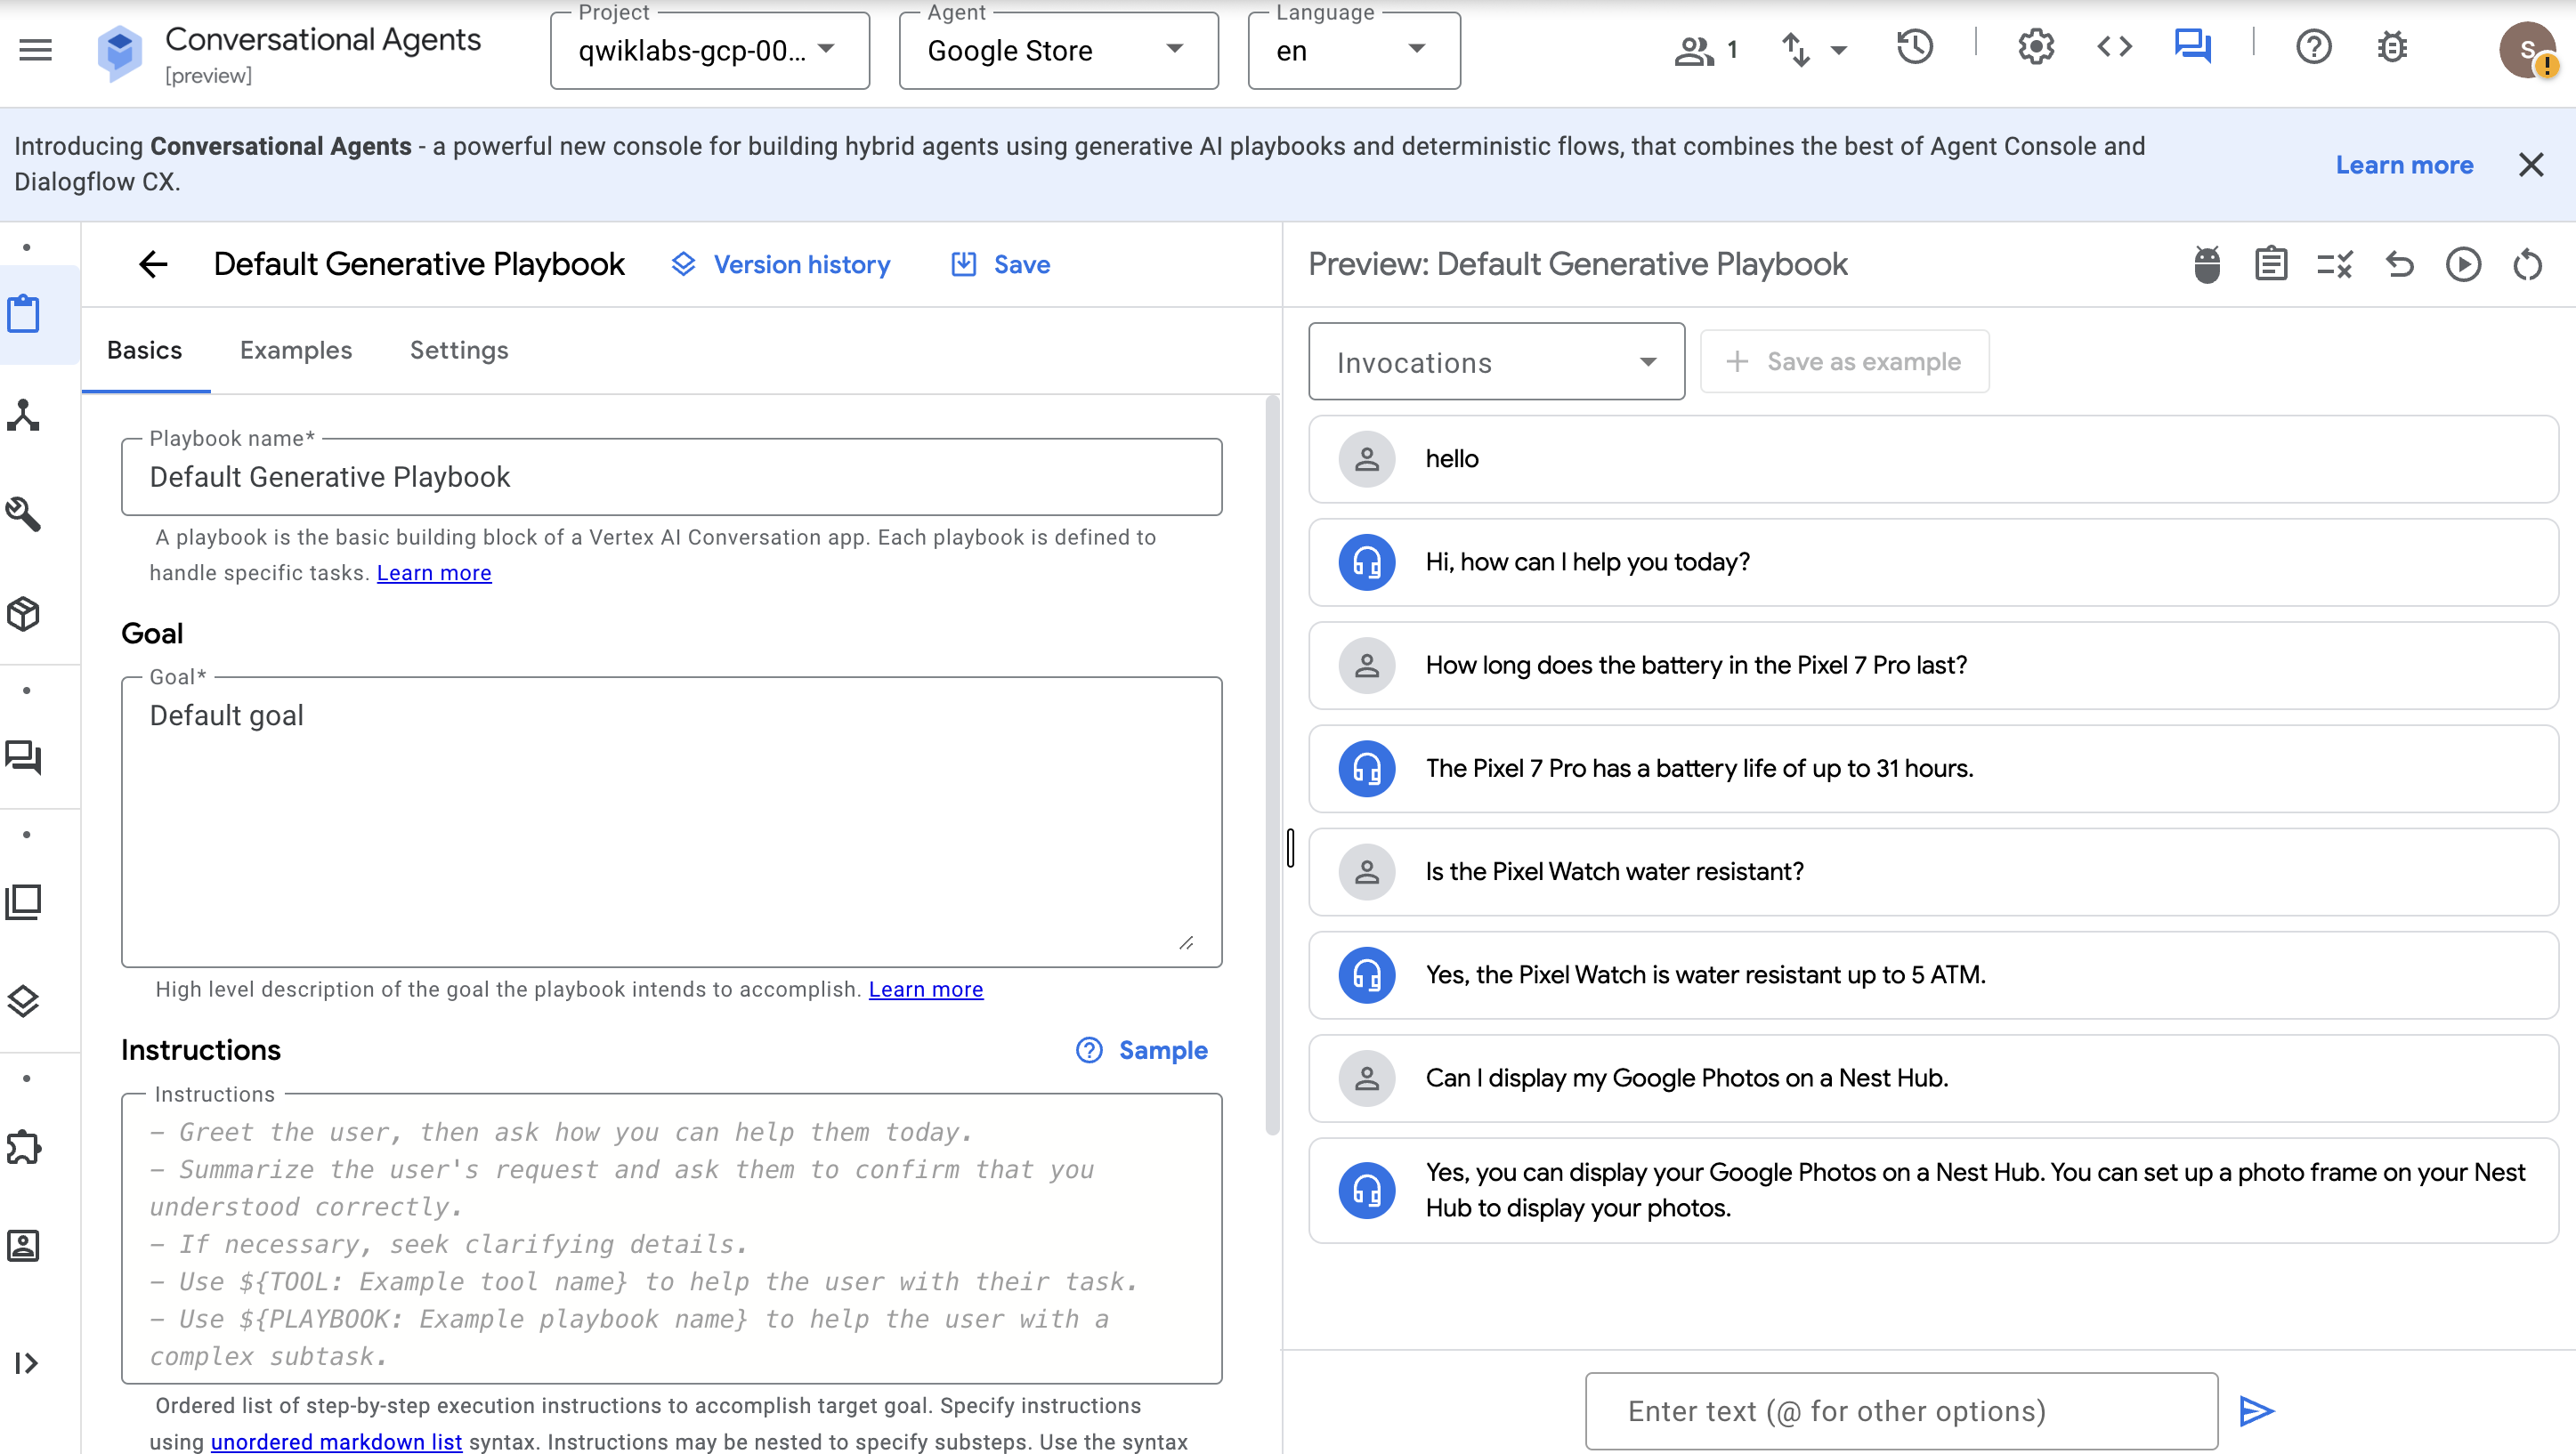Viewport: 2576px width, 1454px height.
Task: Click the Instructions text area
Action: click(671, 1238)
